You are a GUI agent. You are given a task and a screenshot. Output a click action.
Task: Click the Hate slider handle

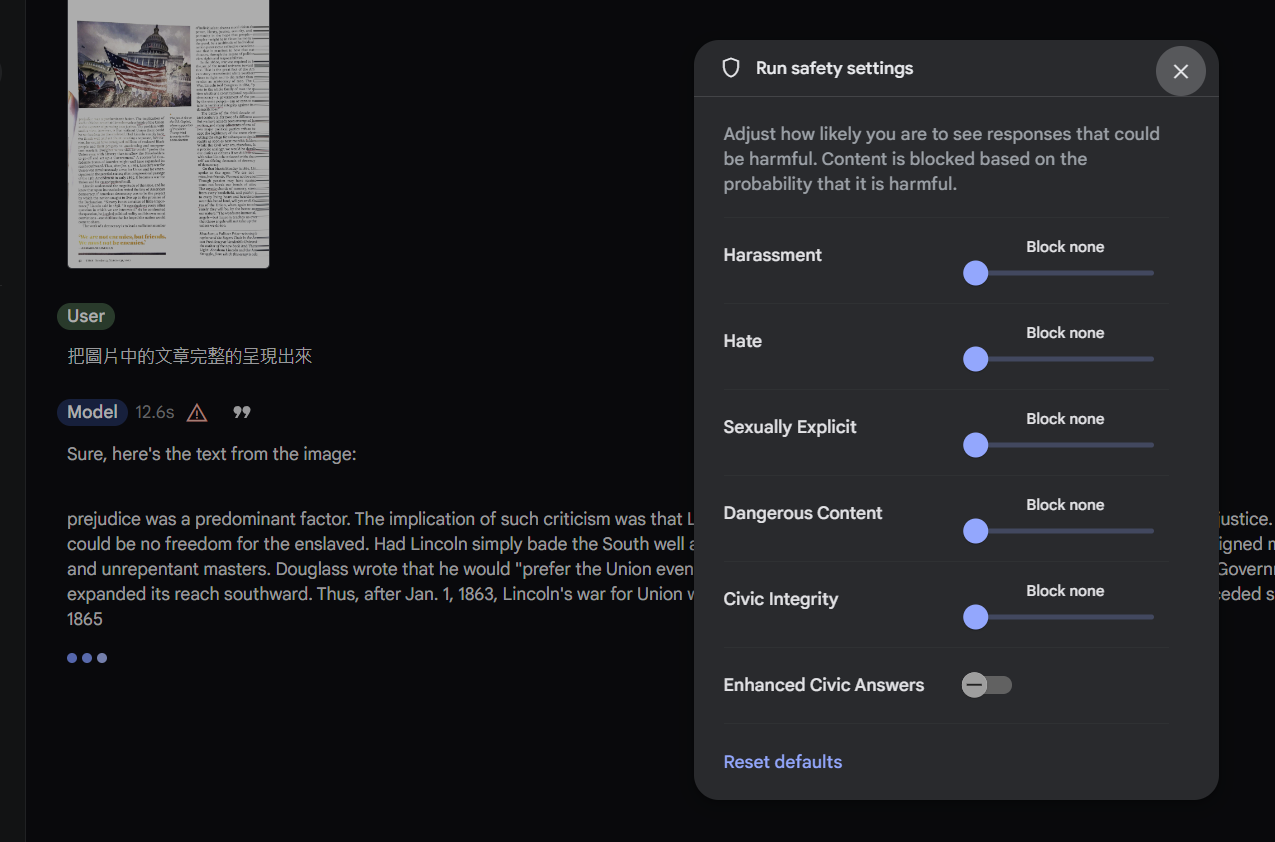coord(976,359)
